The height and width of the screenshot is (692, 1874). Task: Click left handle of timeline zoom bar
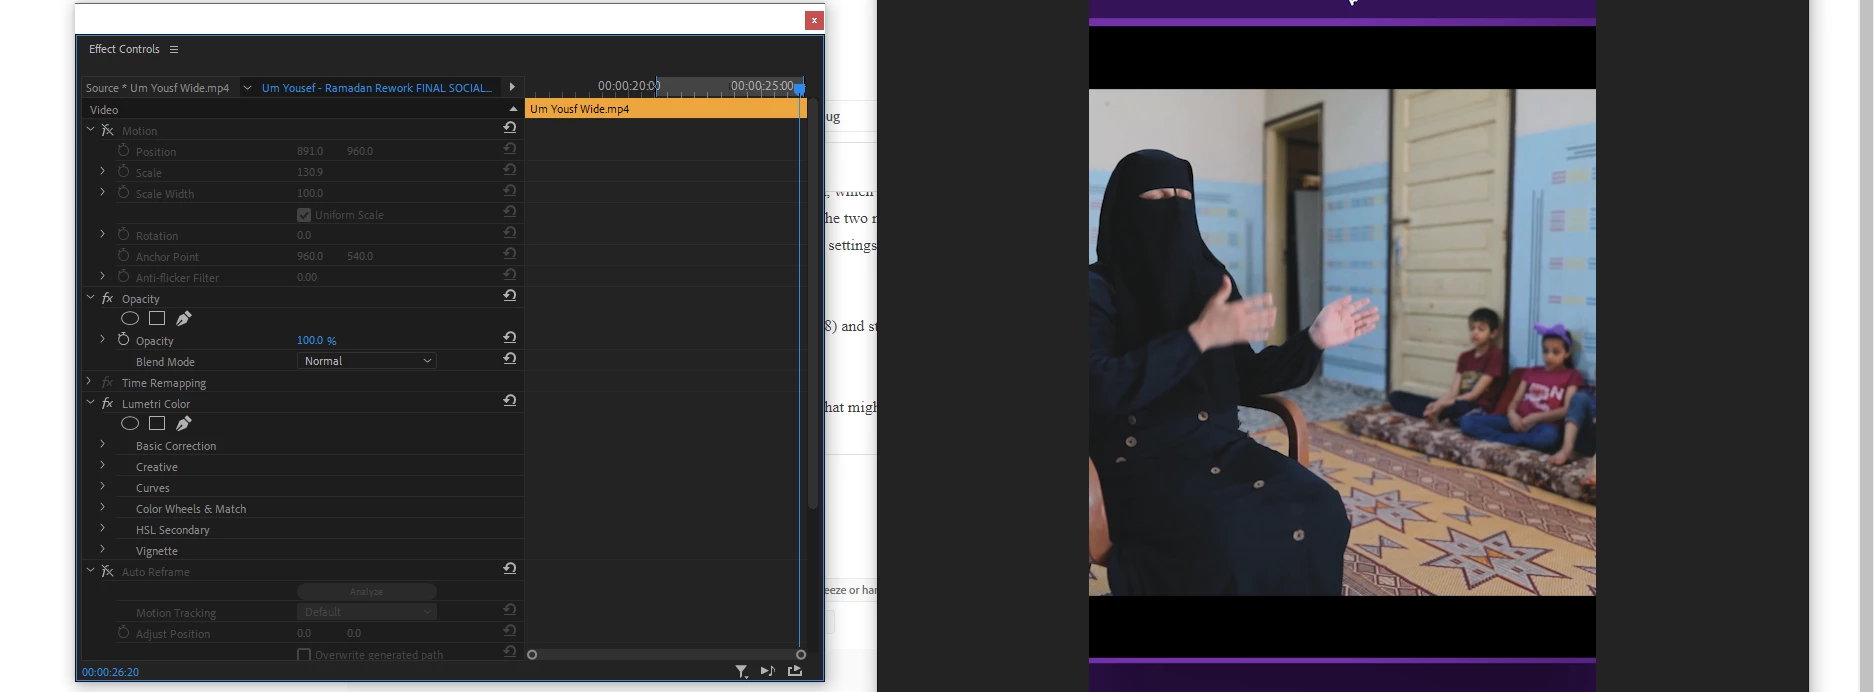click(x=532, y=655)
